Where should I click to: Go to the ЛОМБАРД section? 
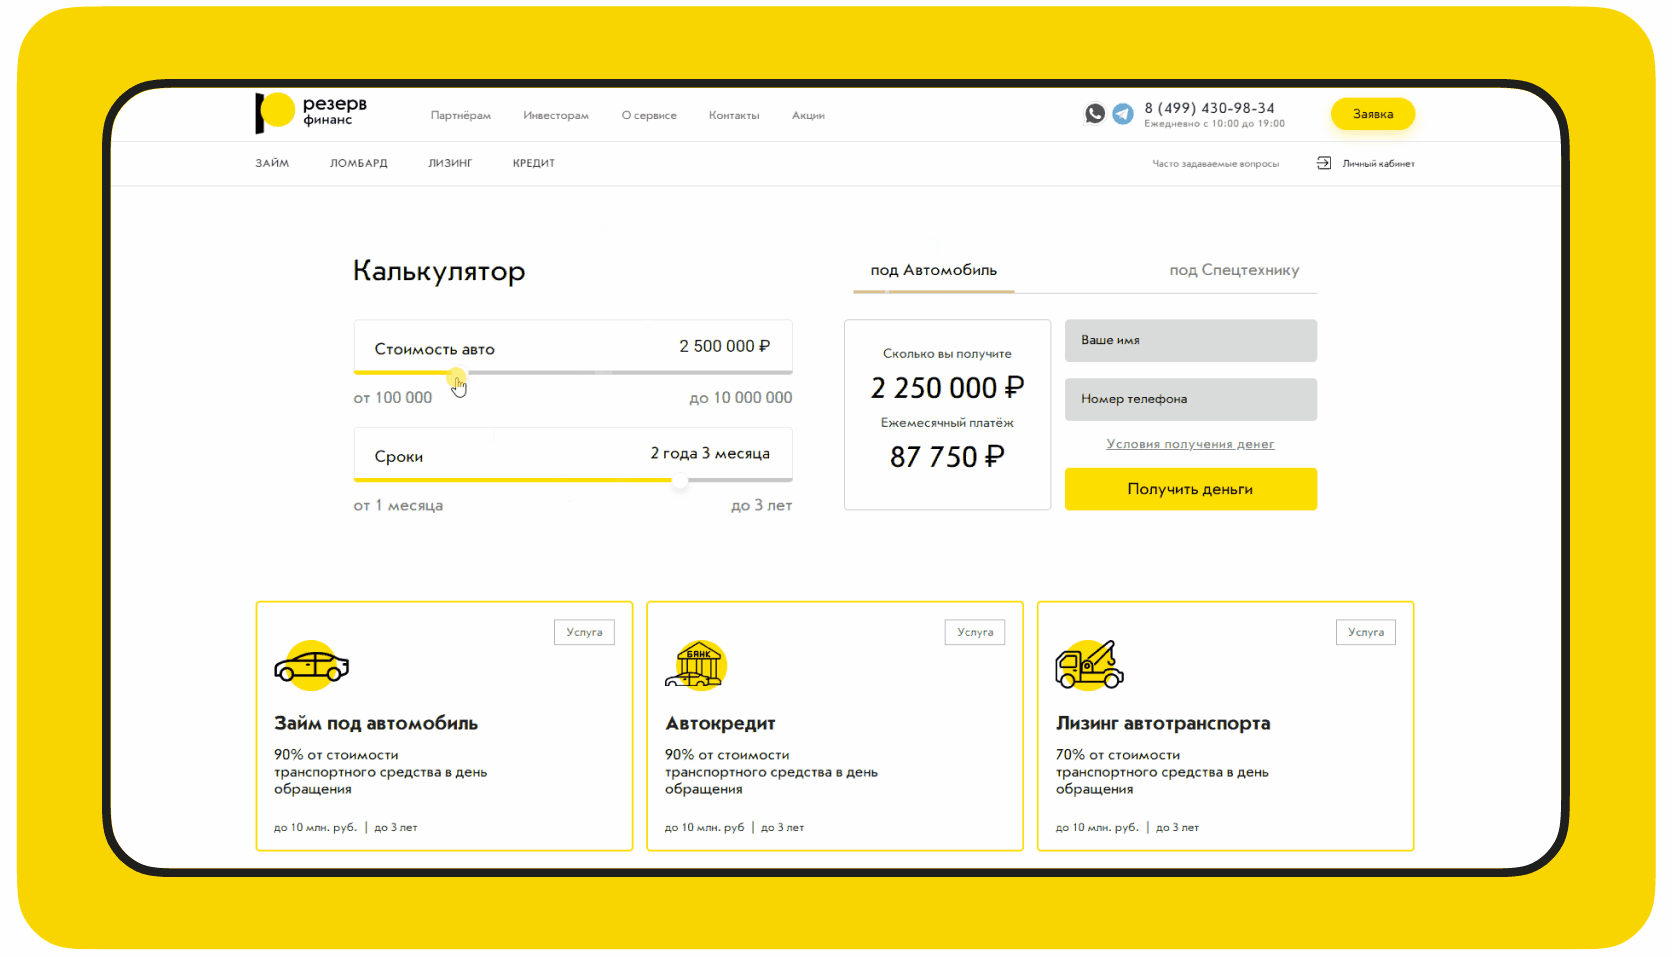tap(358, 163)
